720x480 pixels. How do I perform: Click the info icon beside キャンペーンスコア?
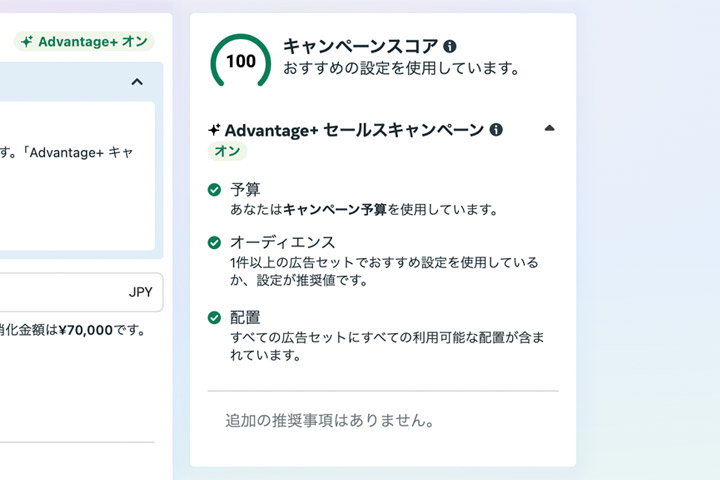450,46
